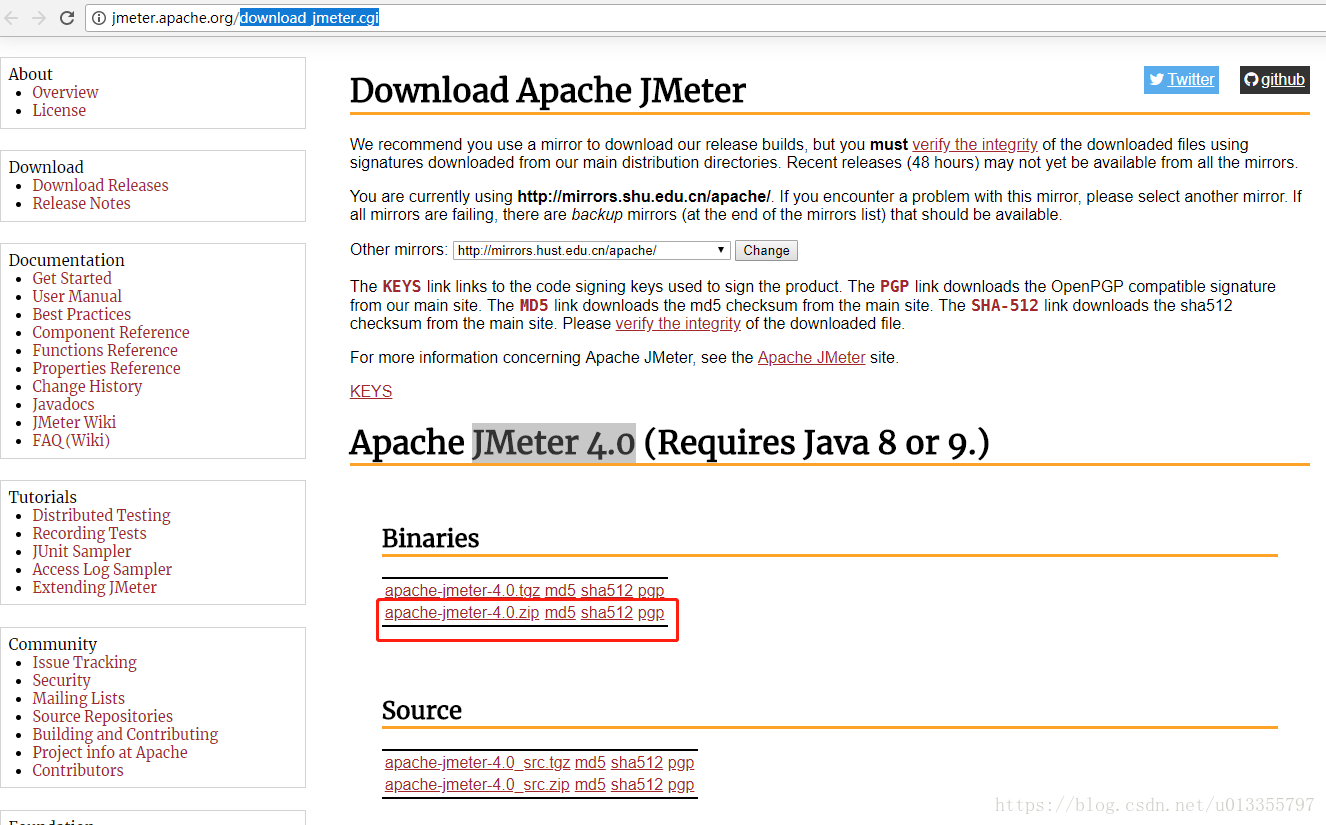Open the KEYS link
The width and height of the screenshot is (1326, 825).
tap(371, 391)
